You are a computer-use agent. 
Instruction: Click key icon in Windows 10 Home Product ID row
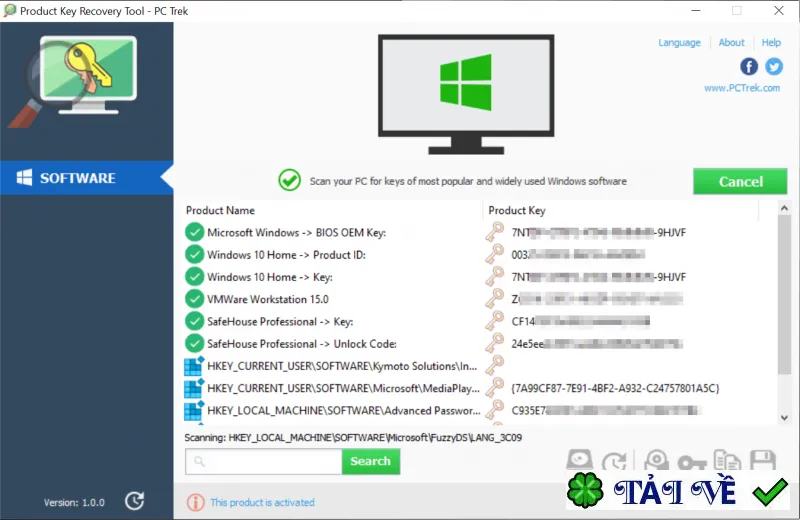(494, 254)
